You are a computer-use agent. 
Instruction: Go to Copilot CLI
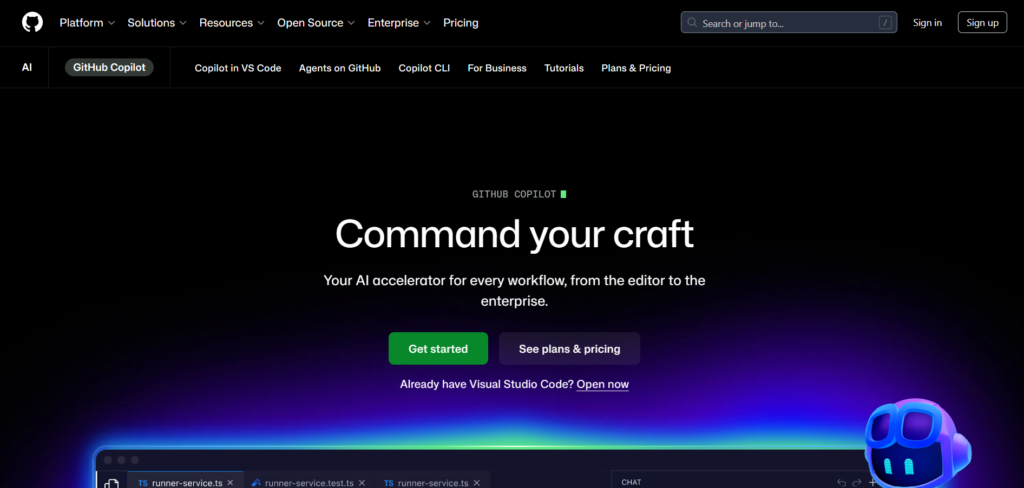(424, 68)
